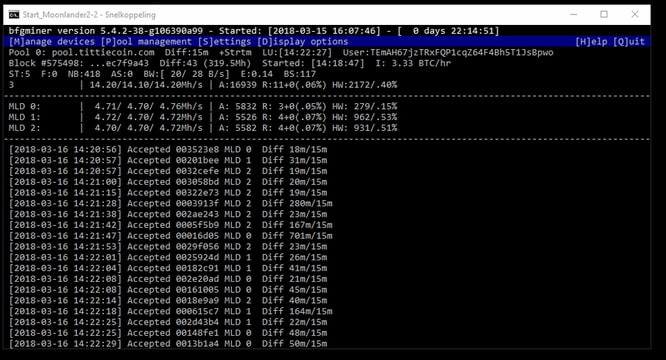Screen dimensions: 666x360
Task: Open the [M]anage devices menu
Action: 52,42
